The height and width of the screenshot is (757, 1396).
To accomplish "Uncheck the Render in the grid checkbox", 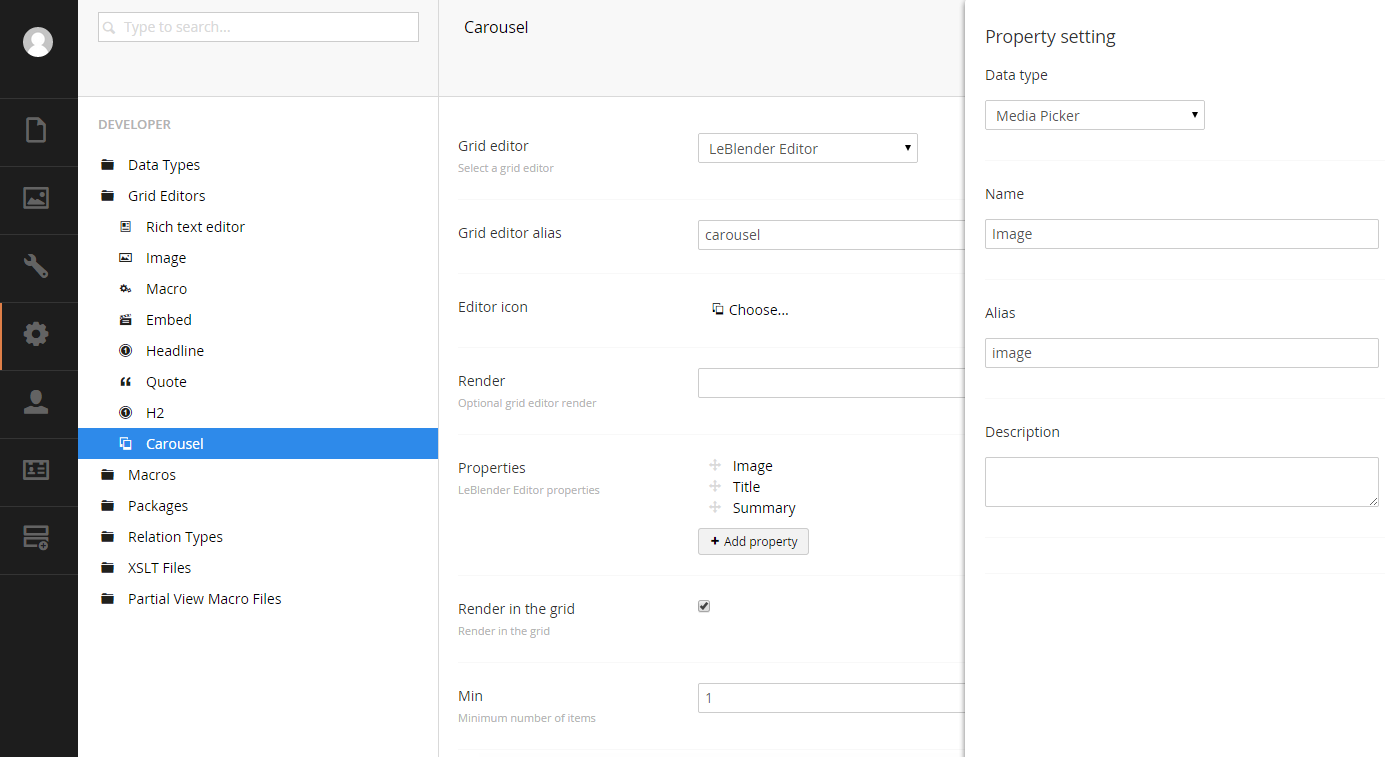I will 704,606.
